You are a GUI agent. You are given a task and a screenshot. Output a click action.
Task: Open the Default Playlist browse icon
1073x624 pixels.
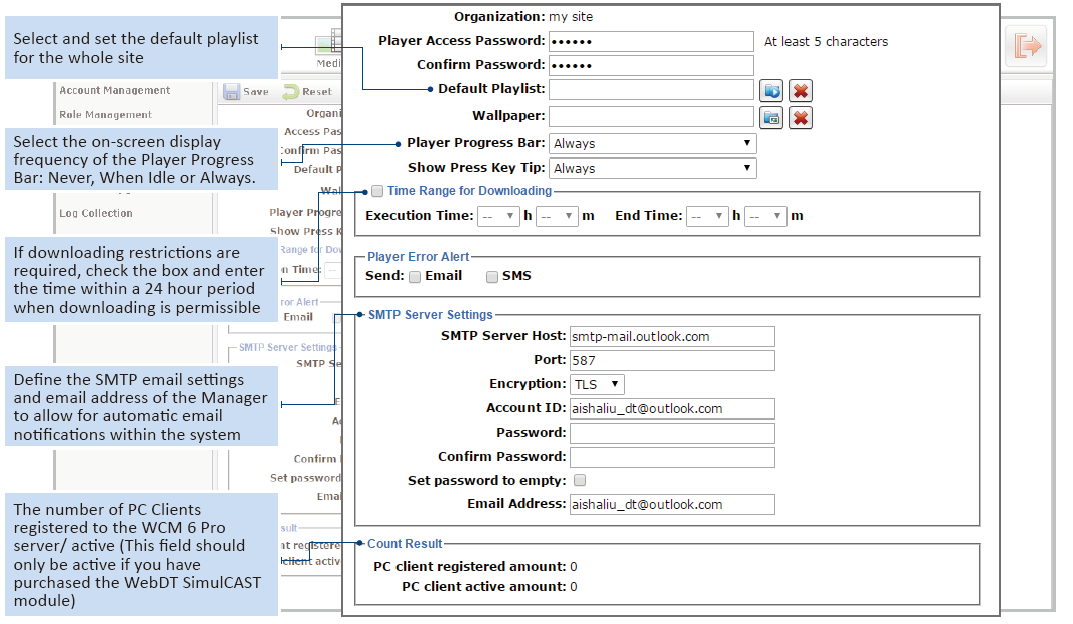[772, 90]
